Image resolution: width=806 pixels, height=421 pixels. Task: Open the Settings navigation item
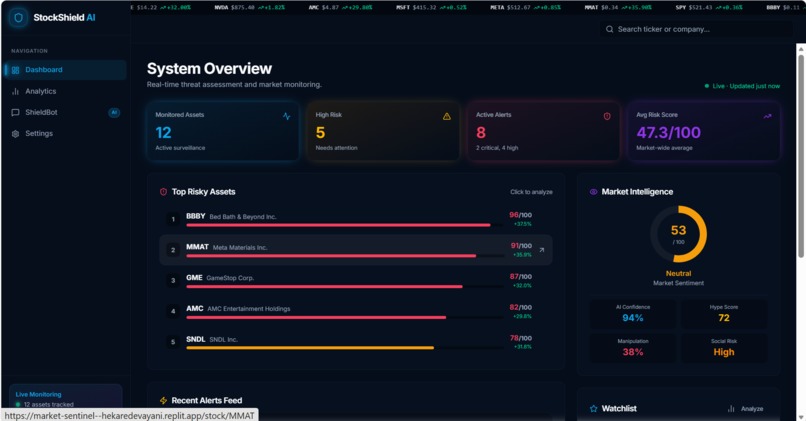65,133
